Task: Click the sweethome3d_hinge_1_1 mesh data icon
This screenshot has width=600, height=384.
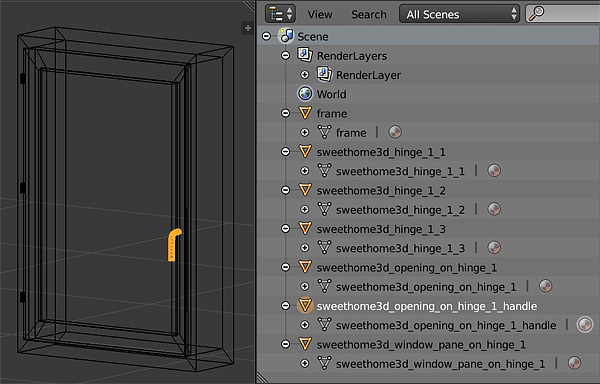Action: [x=324, y=171]
